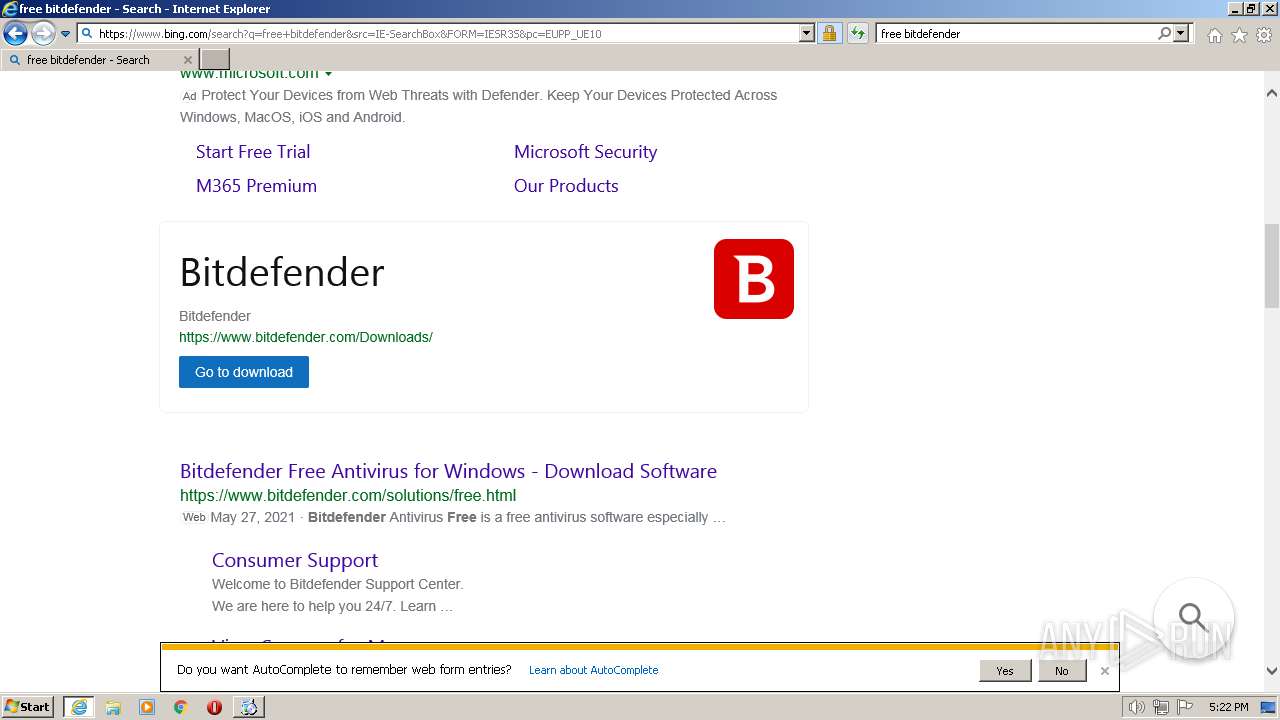
Task: Click the magnifier search icon in the toolbar
Action: pos(1164,33)
